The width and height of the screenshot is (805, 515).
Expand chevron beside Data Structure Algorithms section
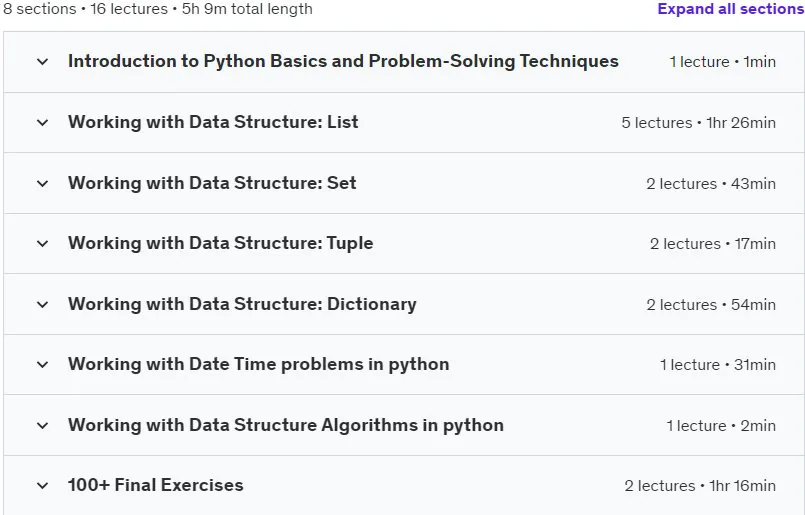pyautogui.click(x=43, y=426)
